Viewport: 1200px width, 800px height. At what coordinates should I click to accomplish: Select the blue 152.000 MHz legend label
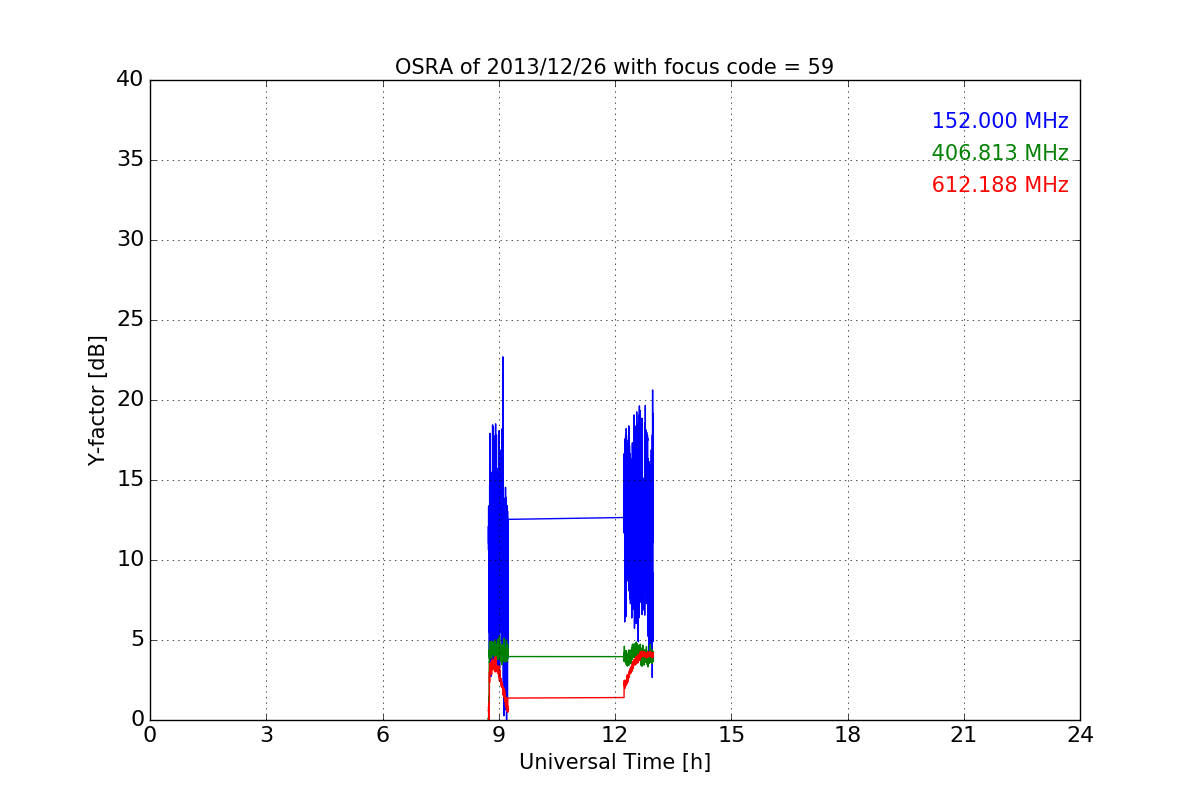pyautogui.click(x=1000, y=121)
